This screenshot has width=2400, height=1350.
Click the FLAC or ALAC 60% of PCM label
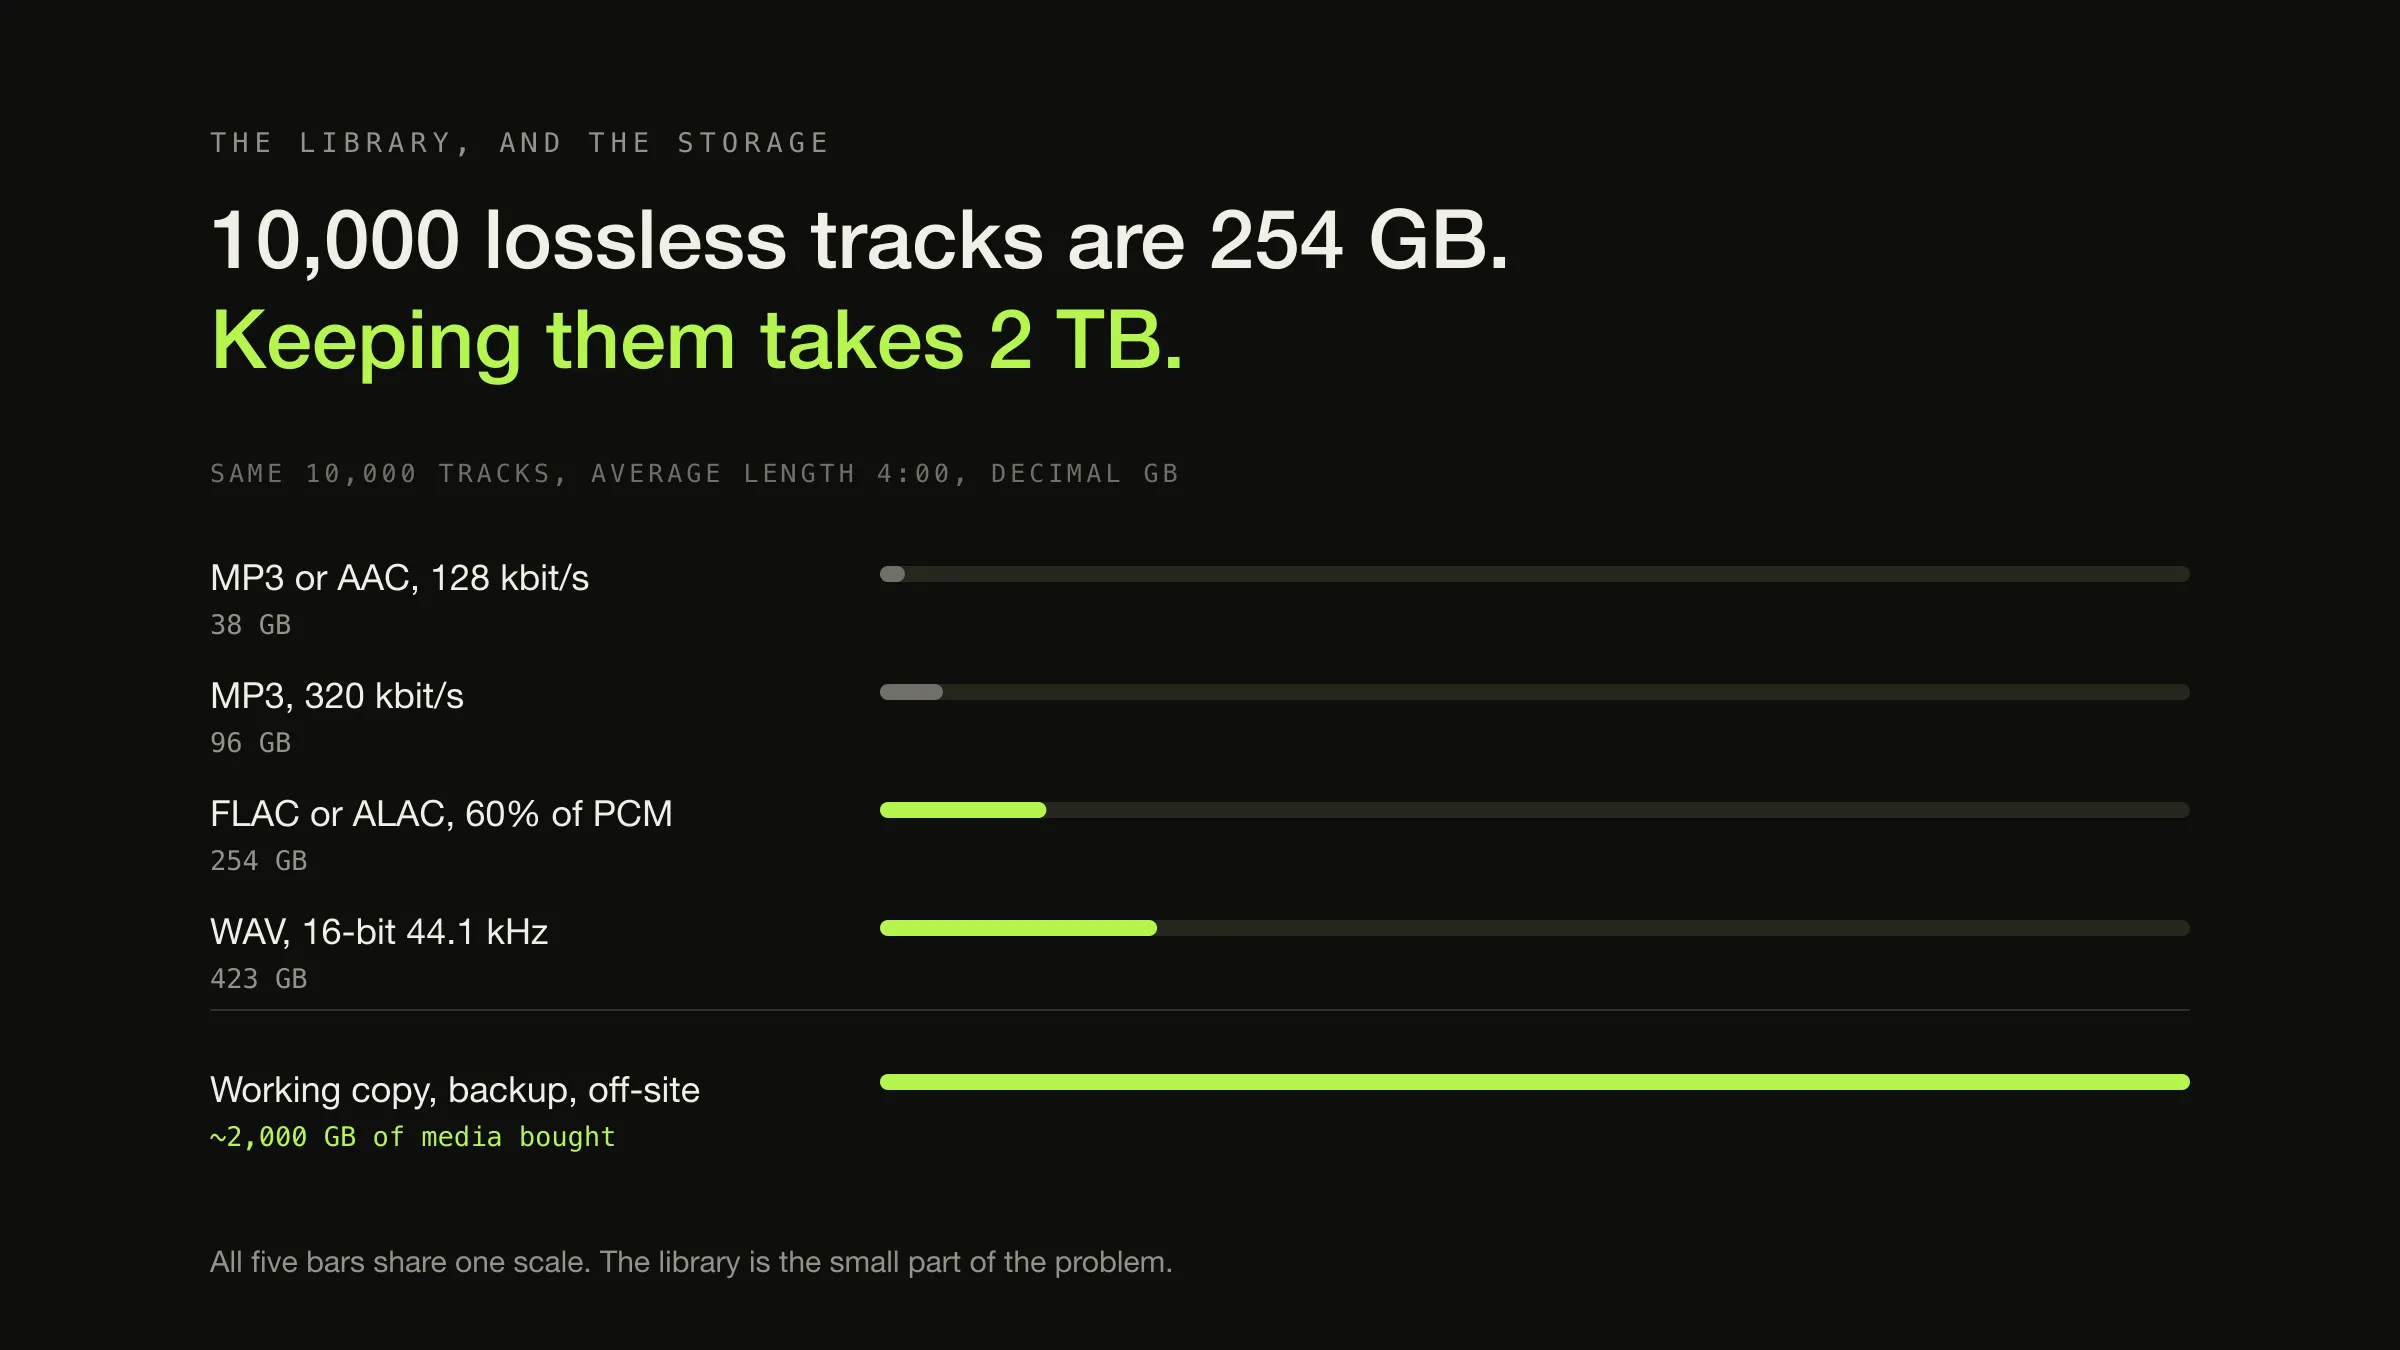(x=441, y=814)
